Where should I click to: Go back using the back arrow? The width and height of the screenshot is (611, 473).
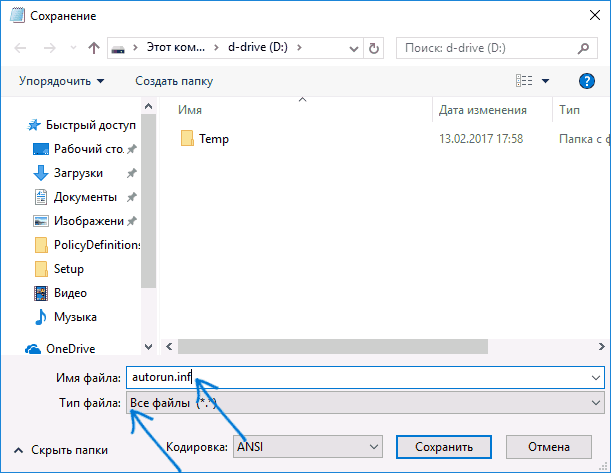pyautogui.click(x=20, y=48)
